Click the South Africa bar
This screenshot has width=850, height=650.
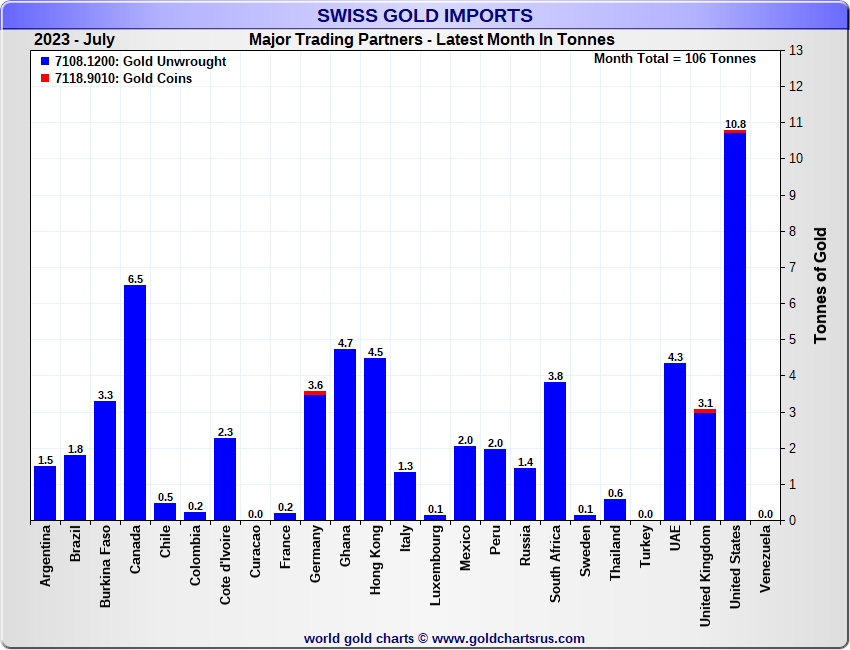[555, 451]
